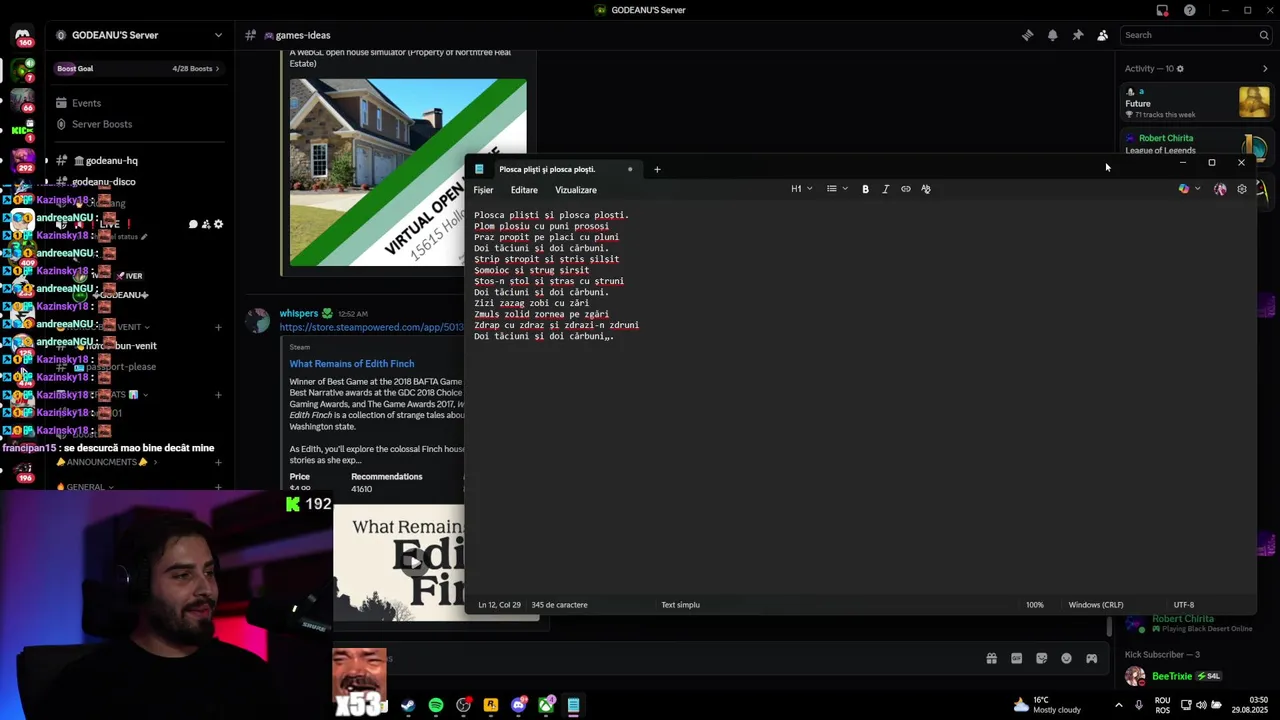This screenshot has width=1280, height=720.
Task: Open the Copilot icon in Notepad
Action: click(x=1184, y=189)
